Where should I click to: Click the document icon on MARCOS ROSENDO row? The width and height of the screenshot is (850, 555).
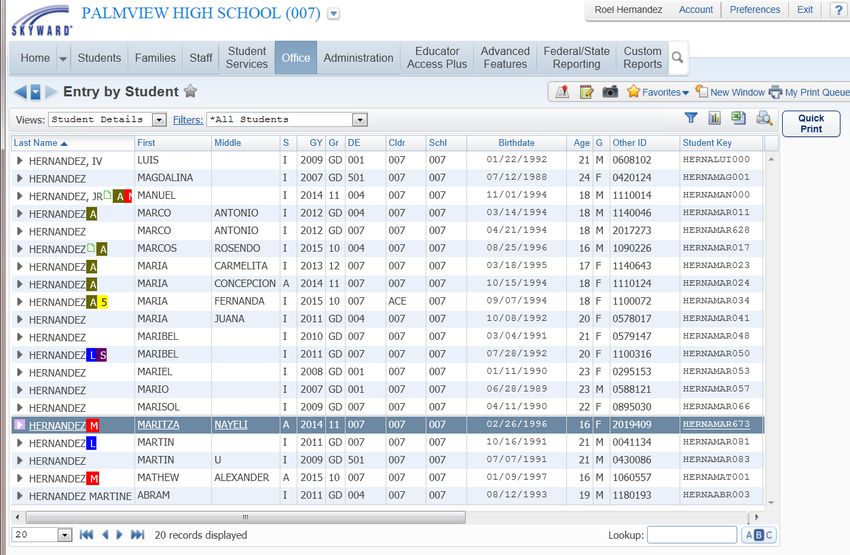coord(92,248)
